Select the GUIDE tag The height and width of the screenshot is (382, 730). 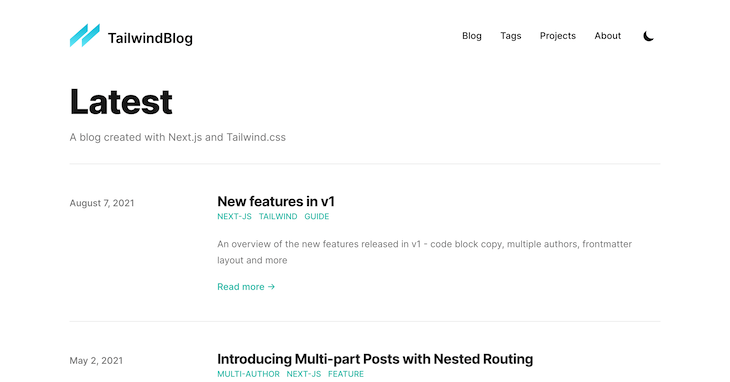tap(317, 216)
